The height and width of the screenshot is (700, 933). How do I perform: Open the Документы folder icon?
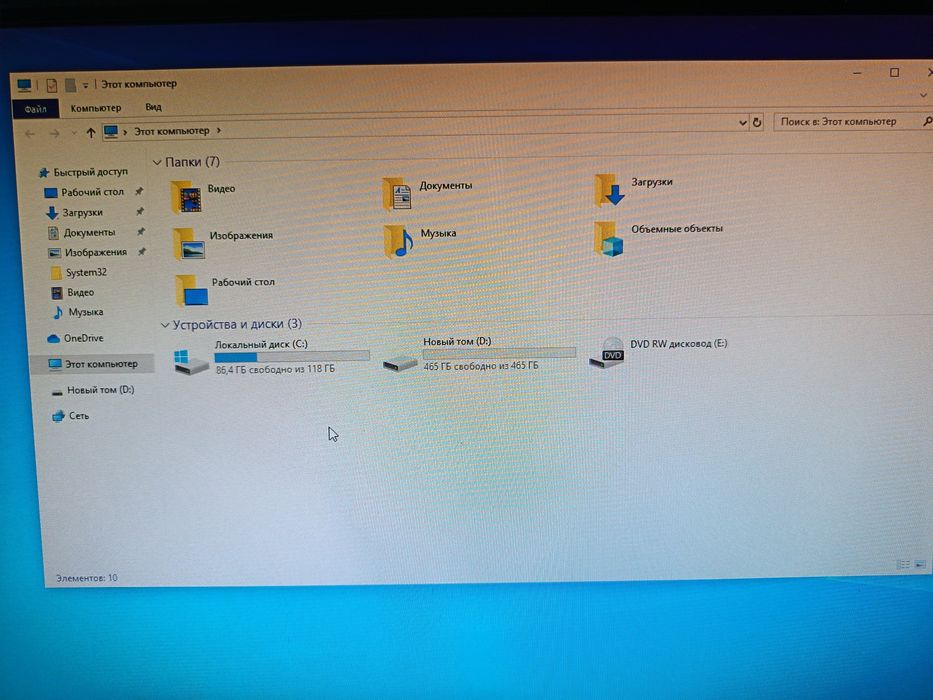[397, 194]
